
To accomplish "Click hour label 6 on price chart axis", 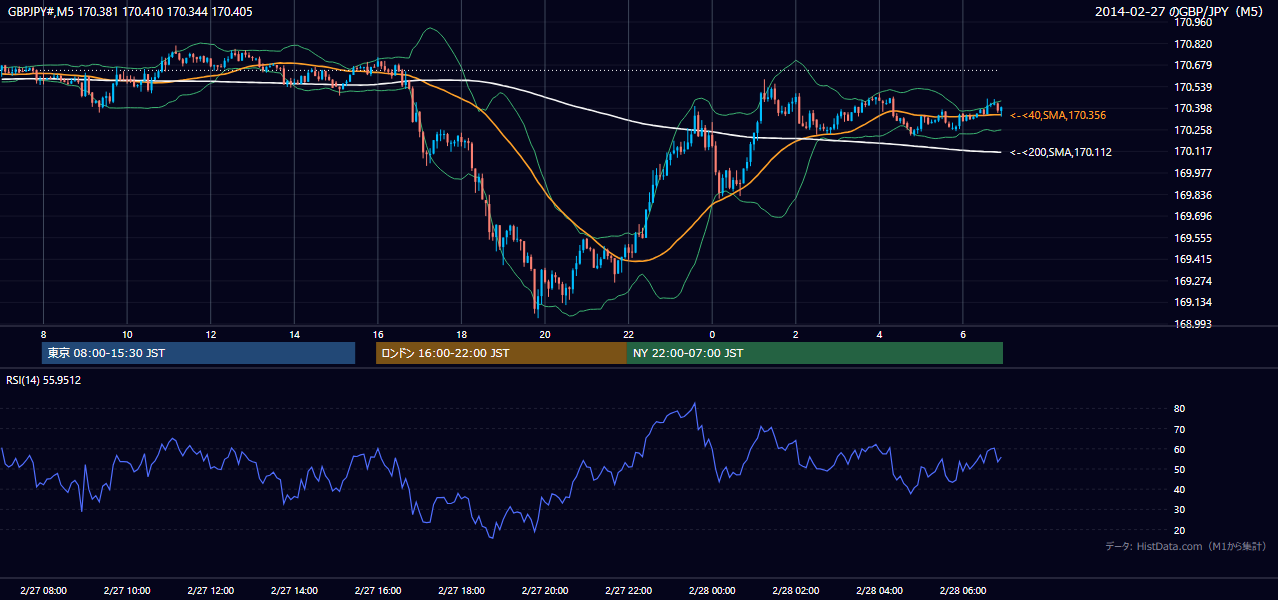I will [x=962, y=334].
